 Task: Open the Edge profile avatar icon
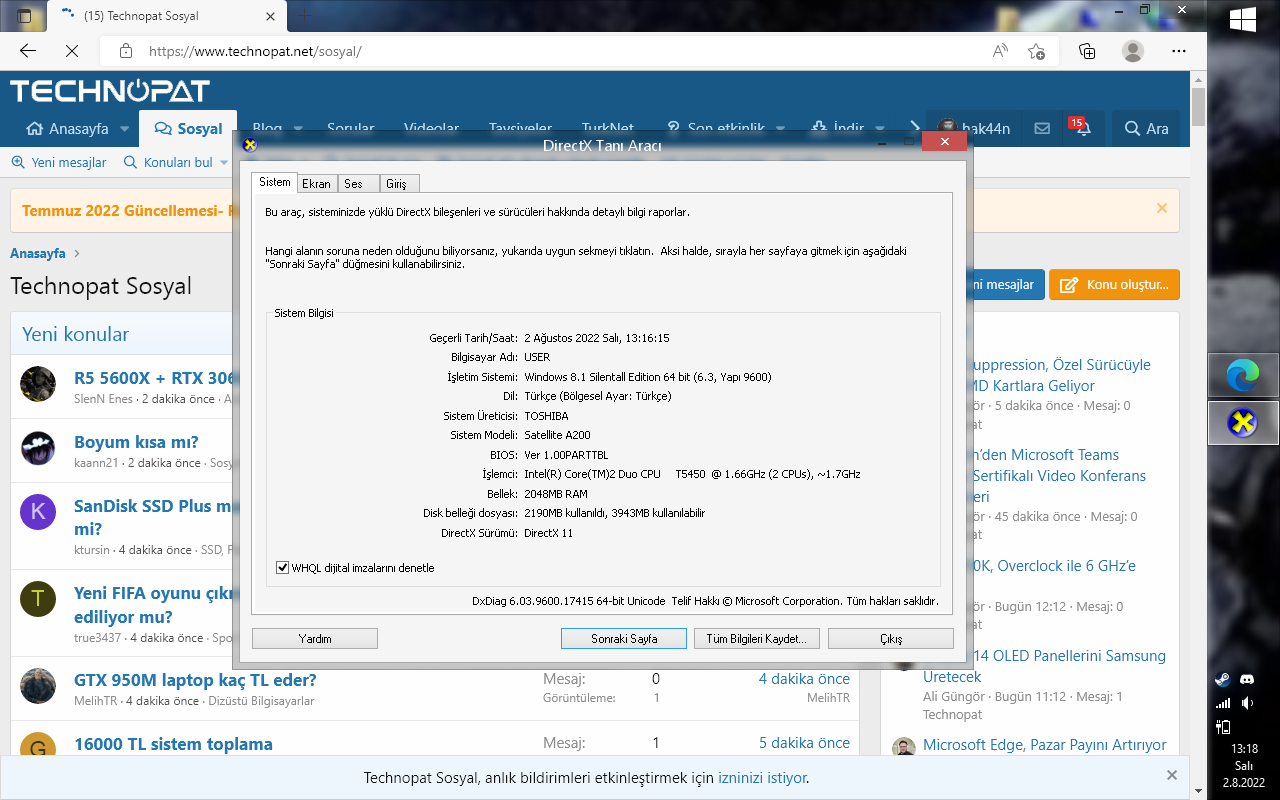1133,51
